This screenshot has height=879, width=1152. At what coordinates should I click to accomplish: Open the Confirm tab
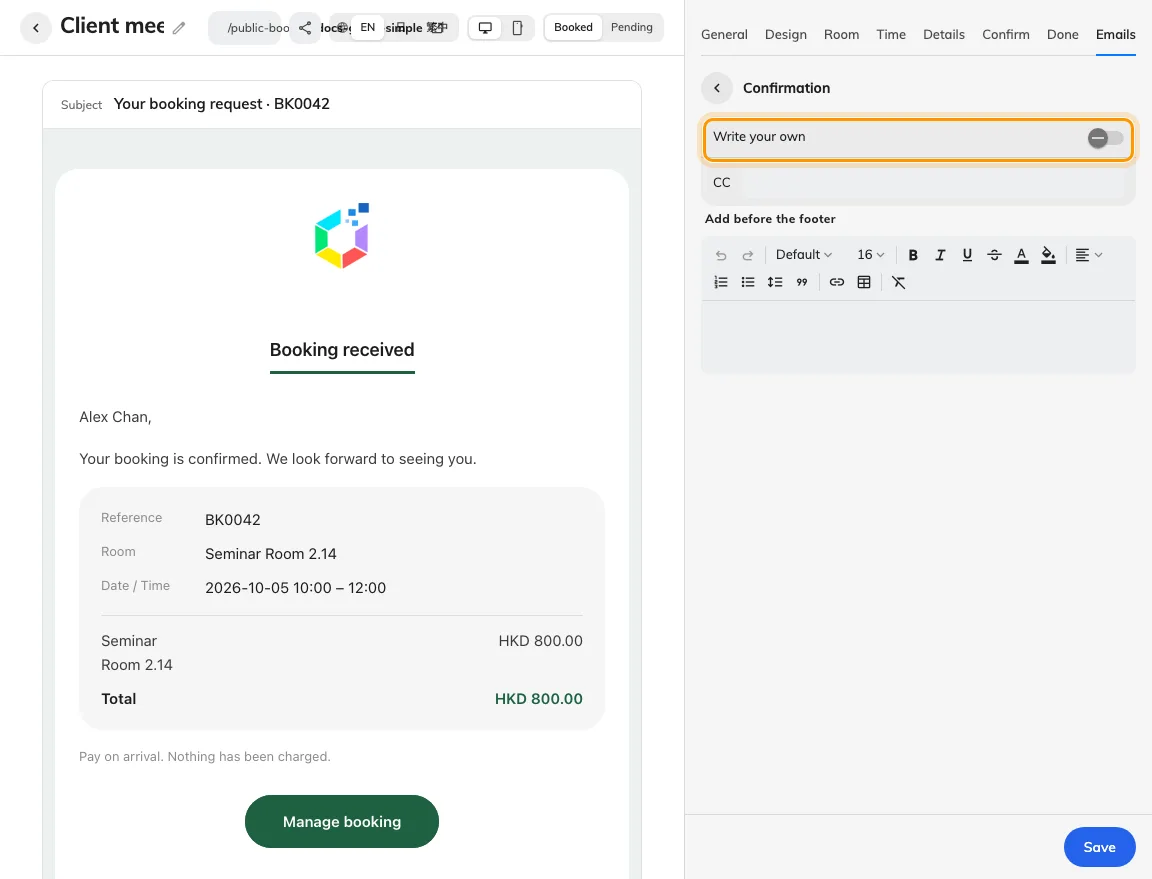pyautogui.click(x=1006, y=35)
